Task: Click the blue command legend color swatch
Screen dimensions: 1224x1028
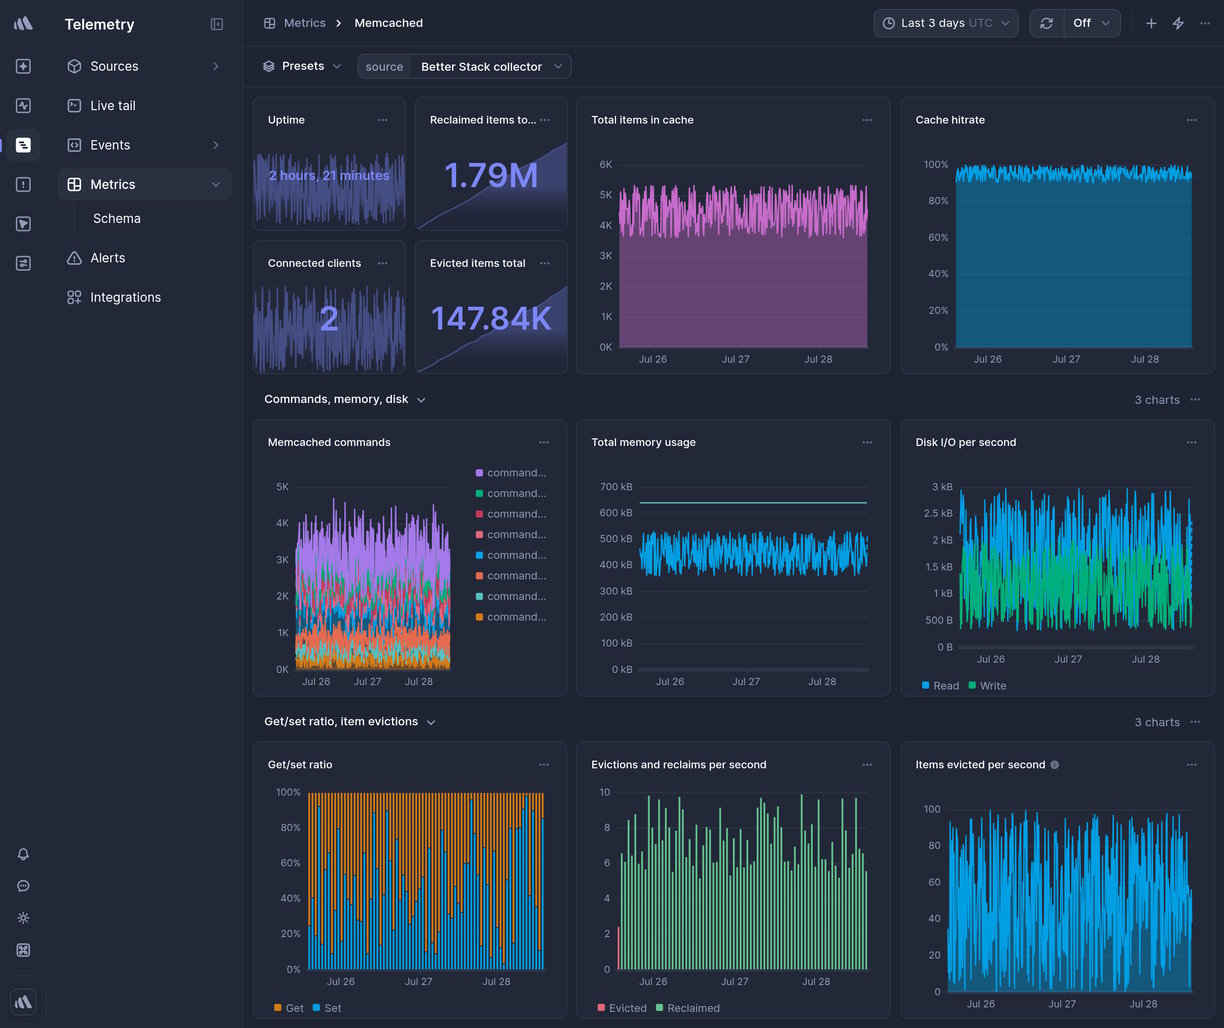Action: click(479, 555)
